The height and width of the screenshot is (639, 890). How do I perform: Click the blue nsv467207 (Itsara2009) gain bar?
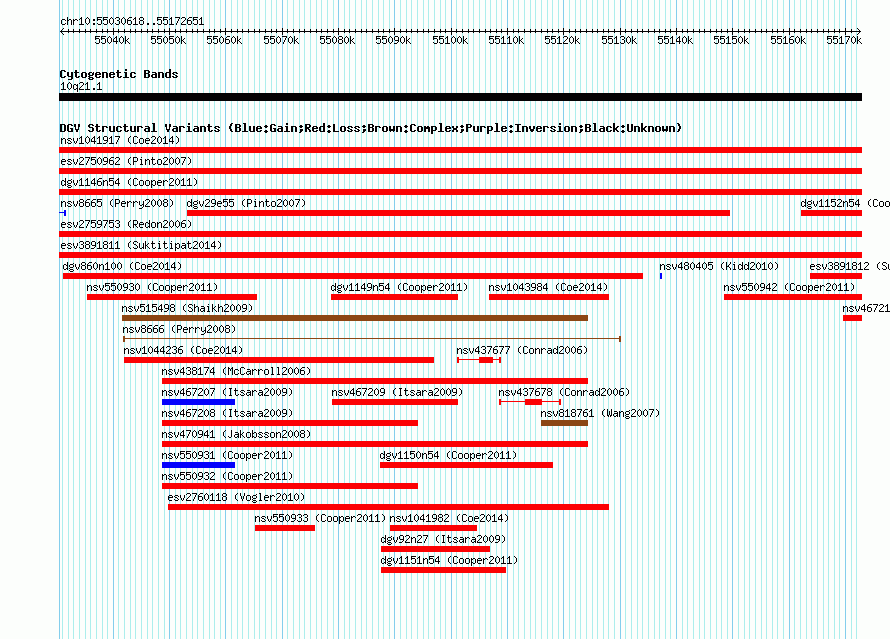[198, 402]
